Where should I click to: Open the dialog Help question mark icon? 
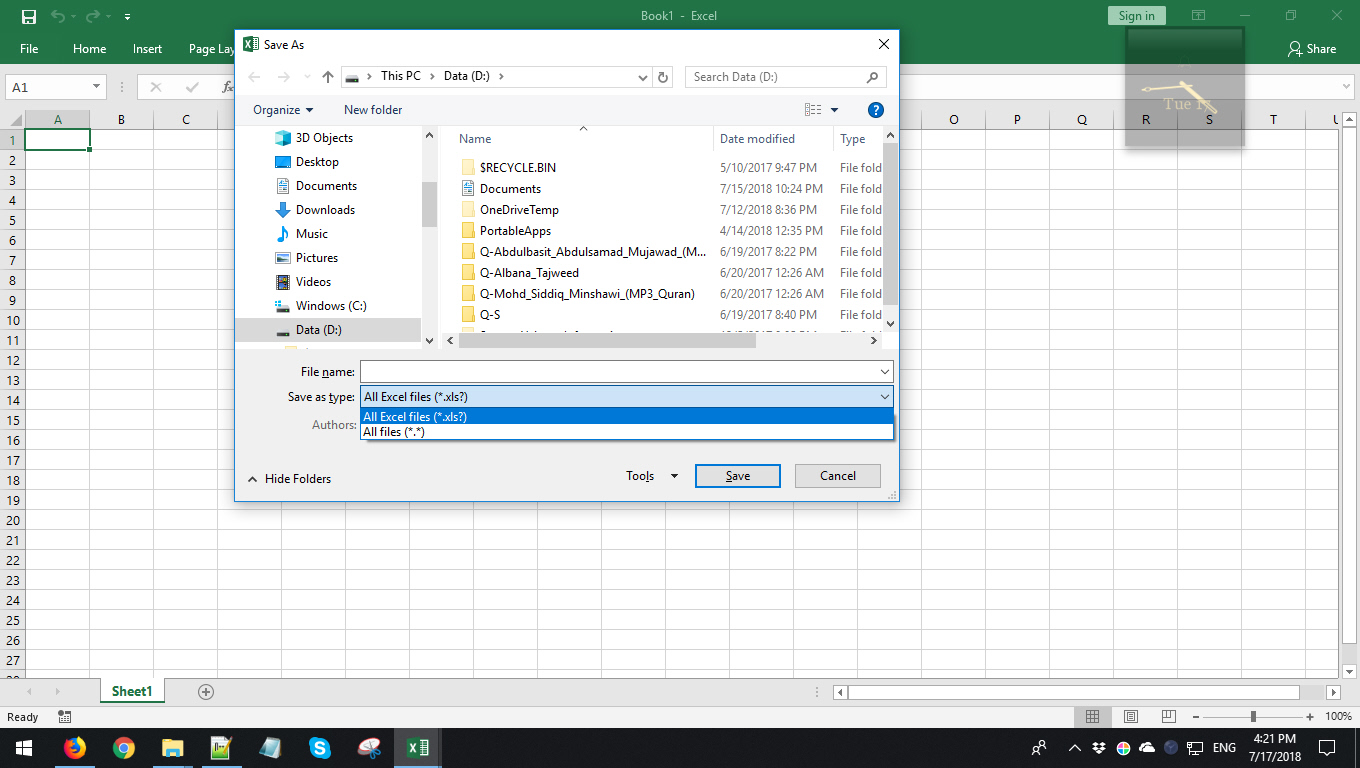[875, 110]
